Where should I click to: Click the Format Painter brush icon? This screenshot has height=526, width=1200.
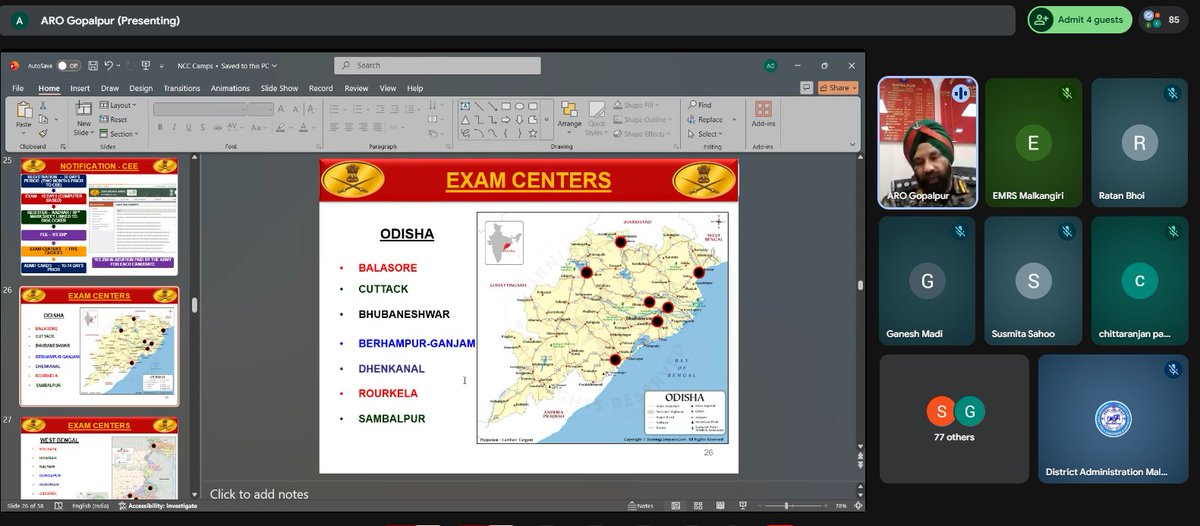tap(43, 133)
